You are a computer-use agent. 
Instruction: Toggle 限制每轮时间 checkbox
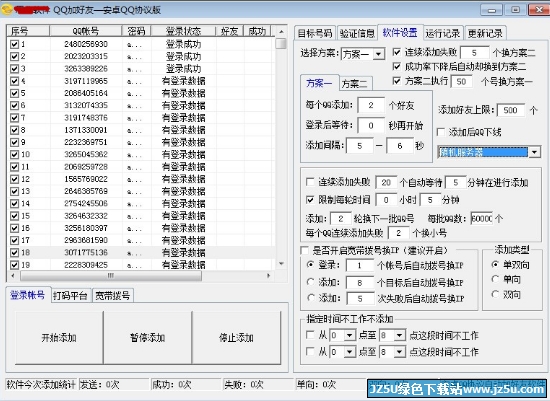[310, 200]
